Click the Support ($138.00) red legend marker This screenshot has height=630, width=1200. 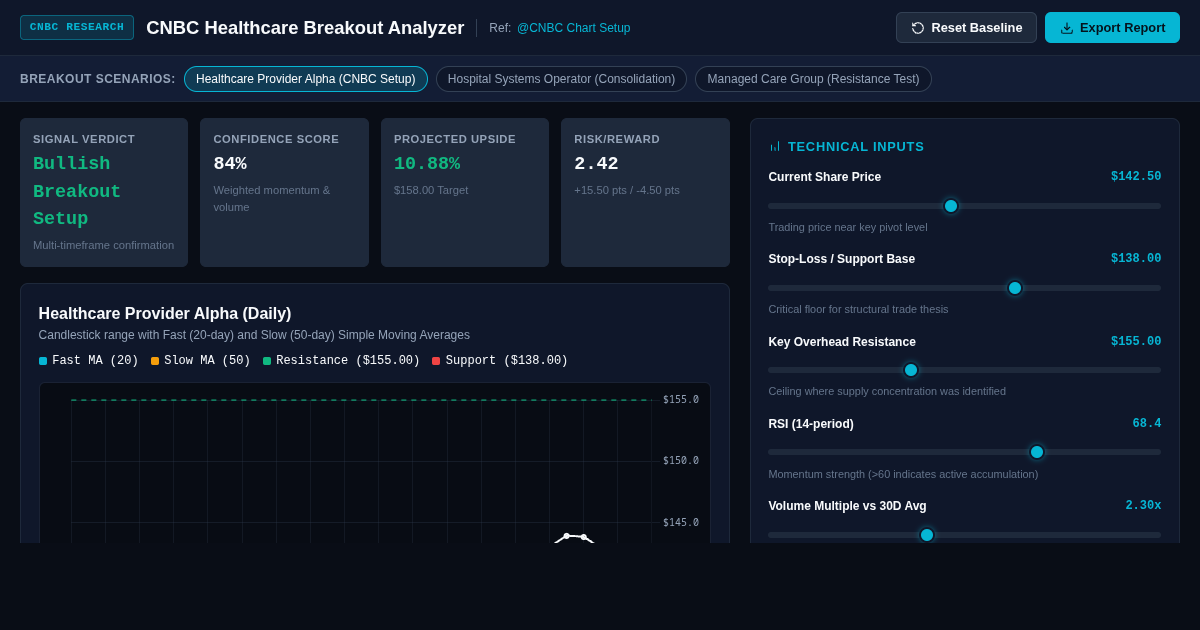click(x=436, y=361)
